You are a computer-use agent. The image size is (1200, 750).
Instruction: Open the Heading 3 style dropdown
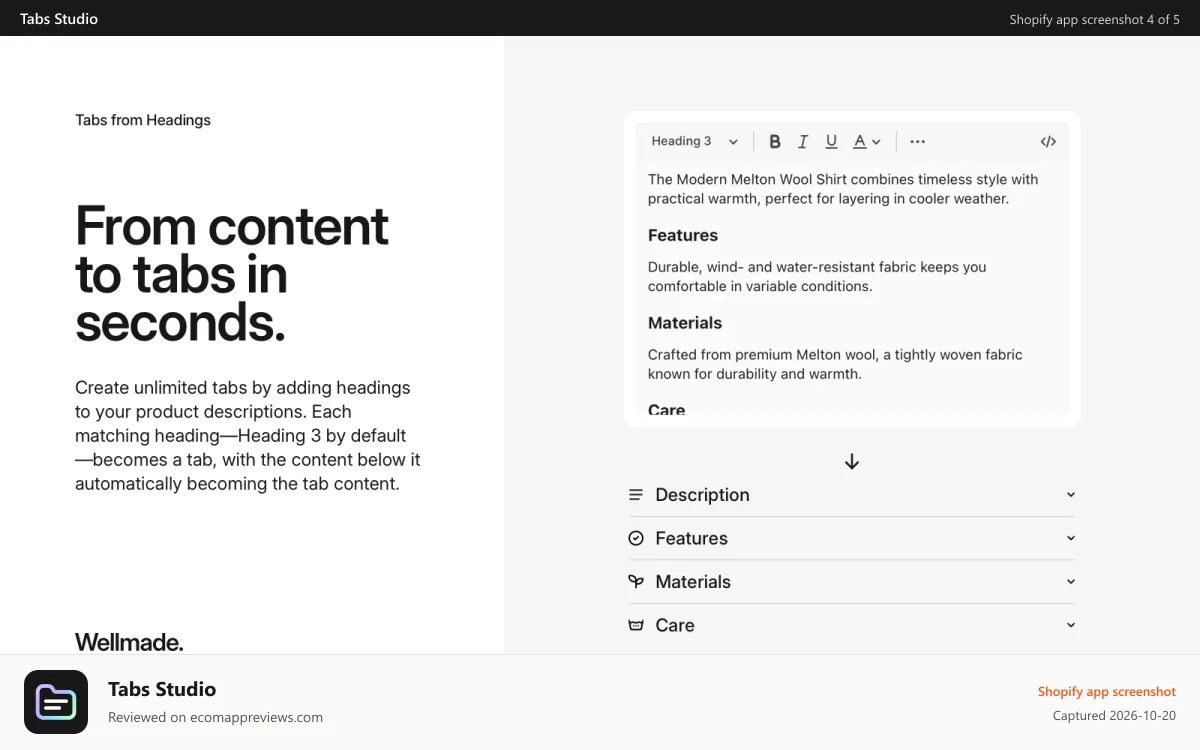coord(695,142)
